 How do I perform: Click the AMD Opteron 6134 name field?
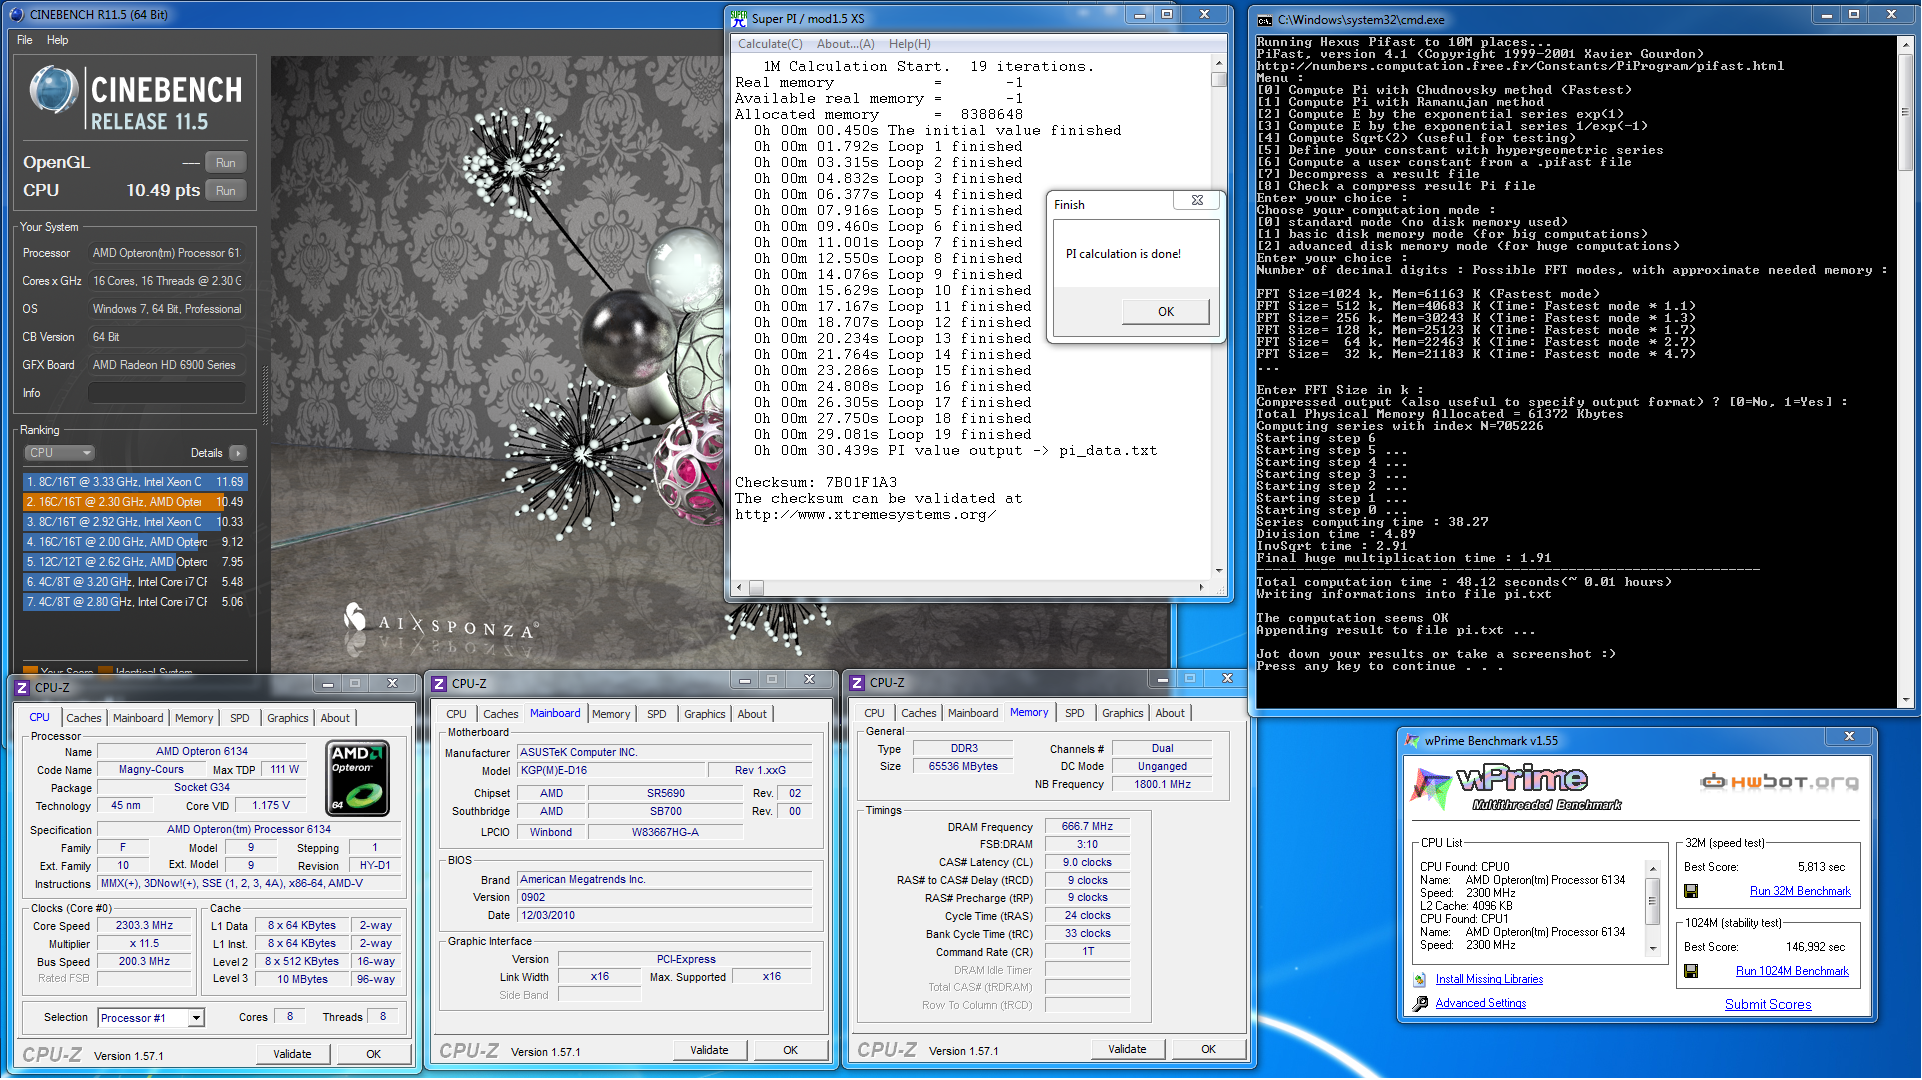pyautogui.click(x=202, y=751)
